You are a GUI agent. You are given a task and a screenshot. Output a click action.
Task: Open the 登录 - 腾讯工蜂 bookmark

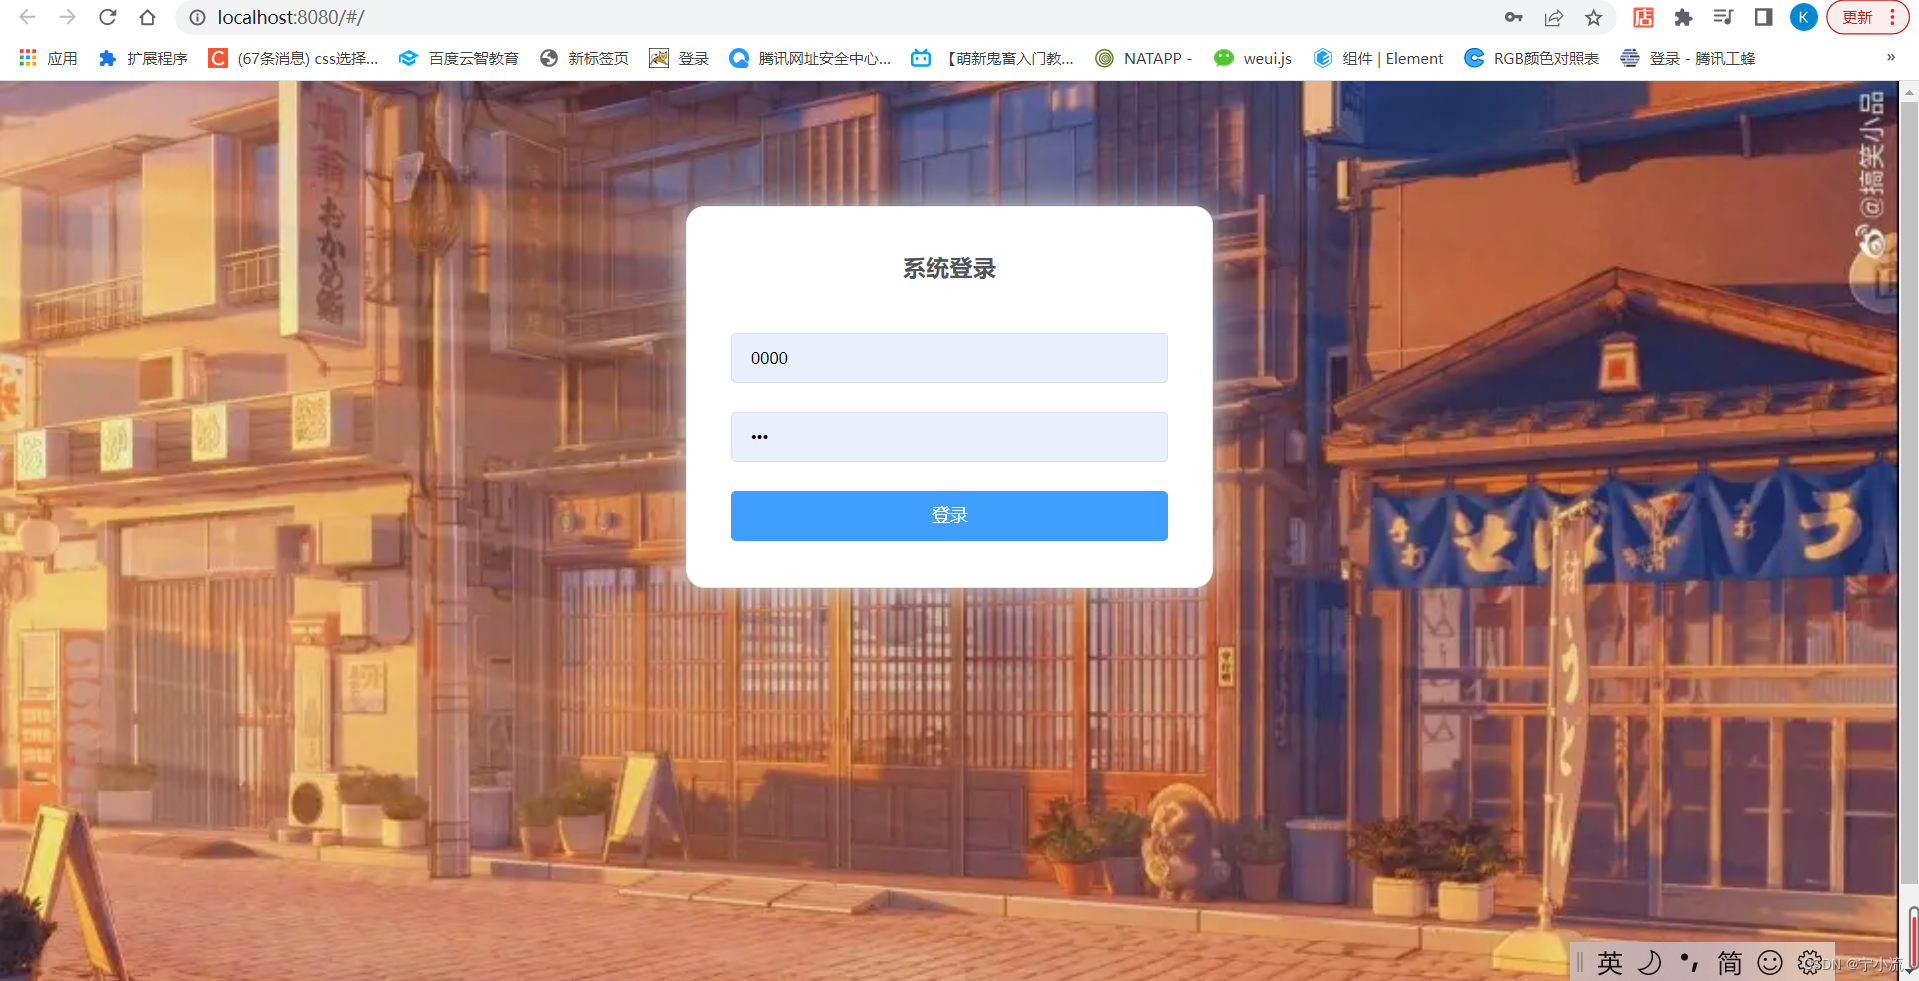point(1687,58)
